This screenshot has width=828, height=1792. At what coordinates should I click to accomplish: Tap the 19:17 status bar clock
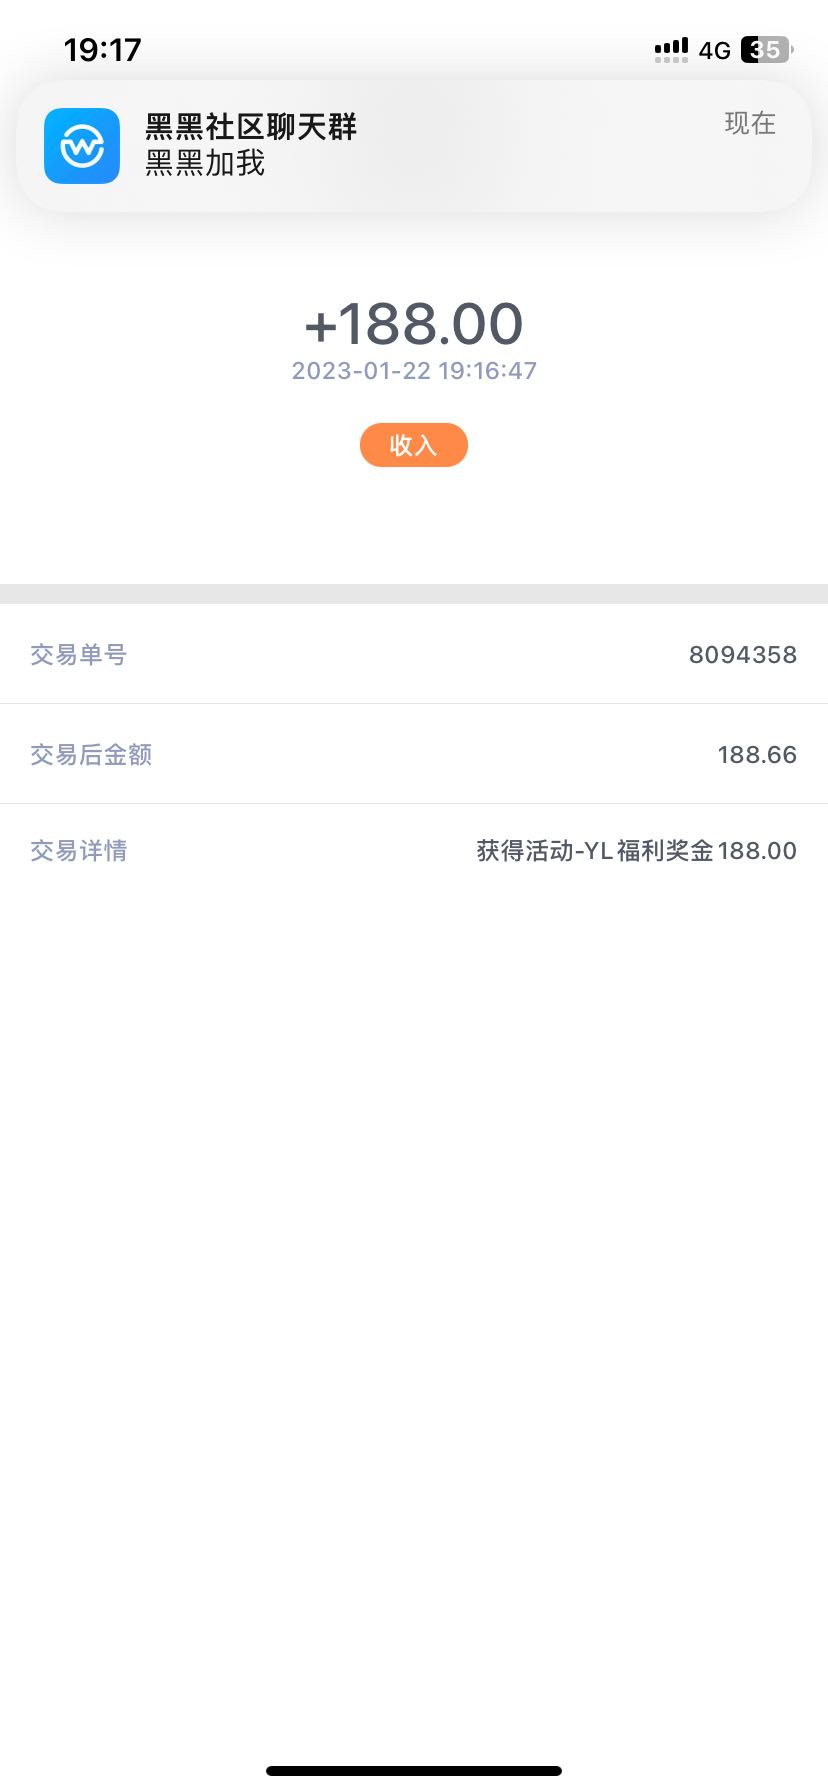coord(102,49)
